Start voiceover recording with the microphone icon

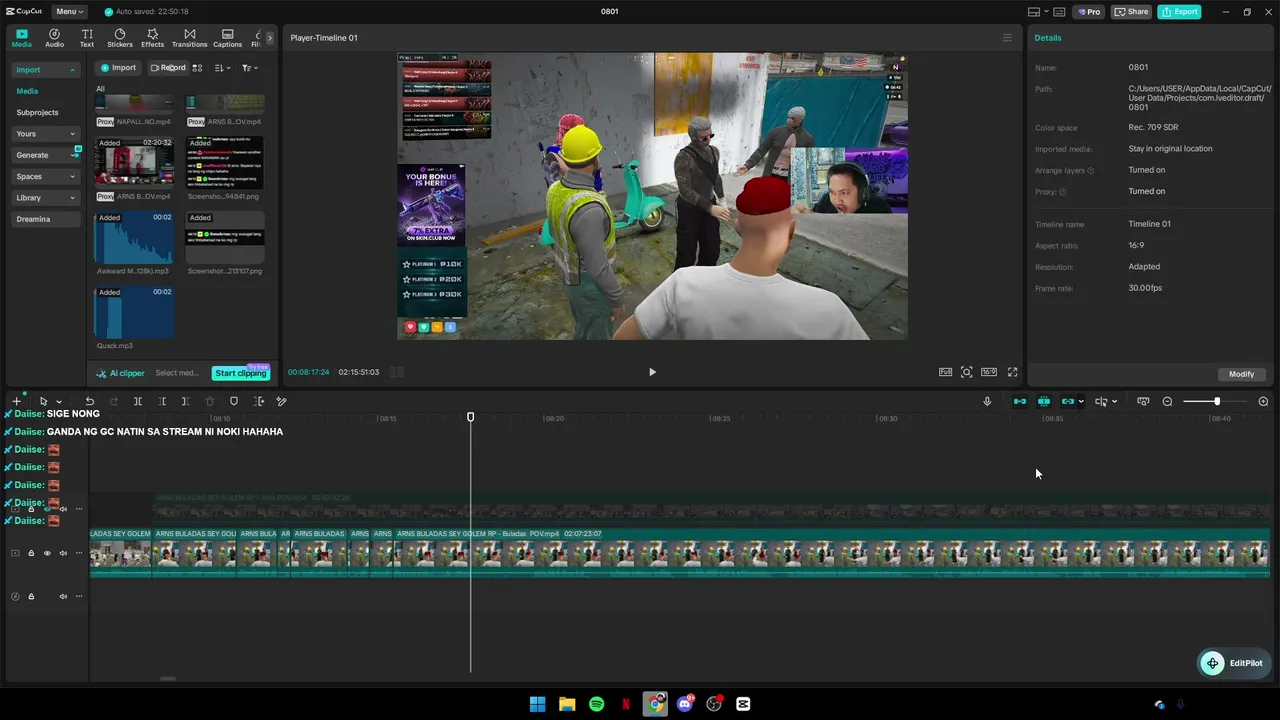pyautogui.click(x=987, y=401)
